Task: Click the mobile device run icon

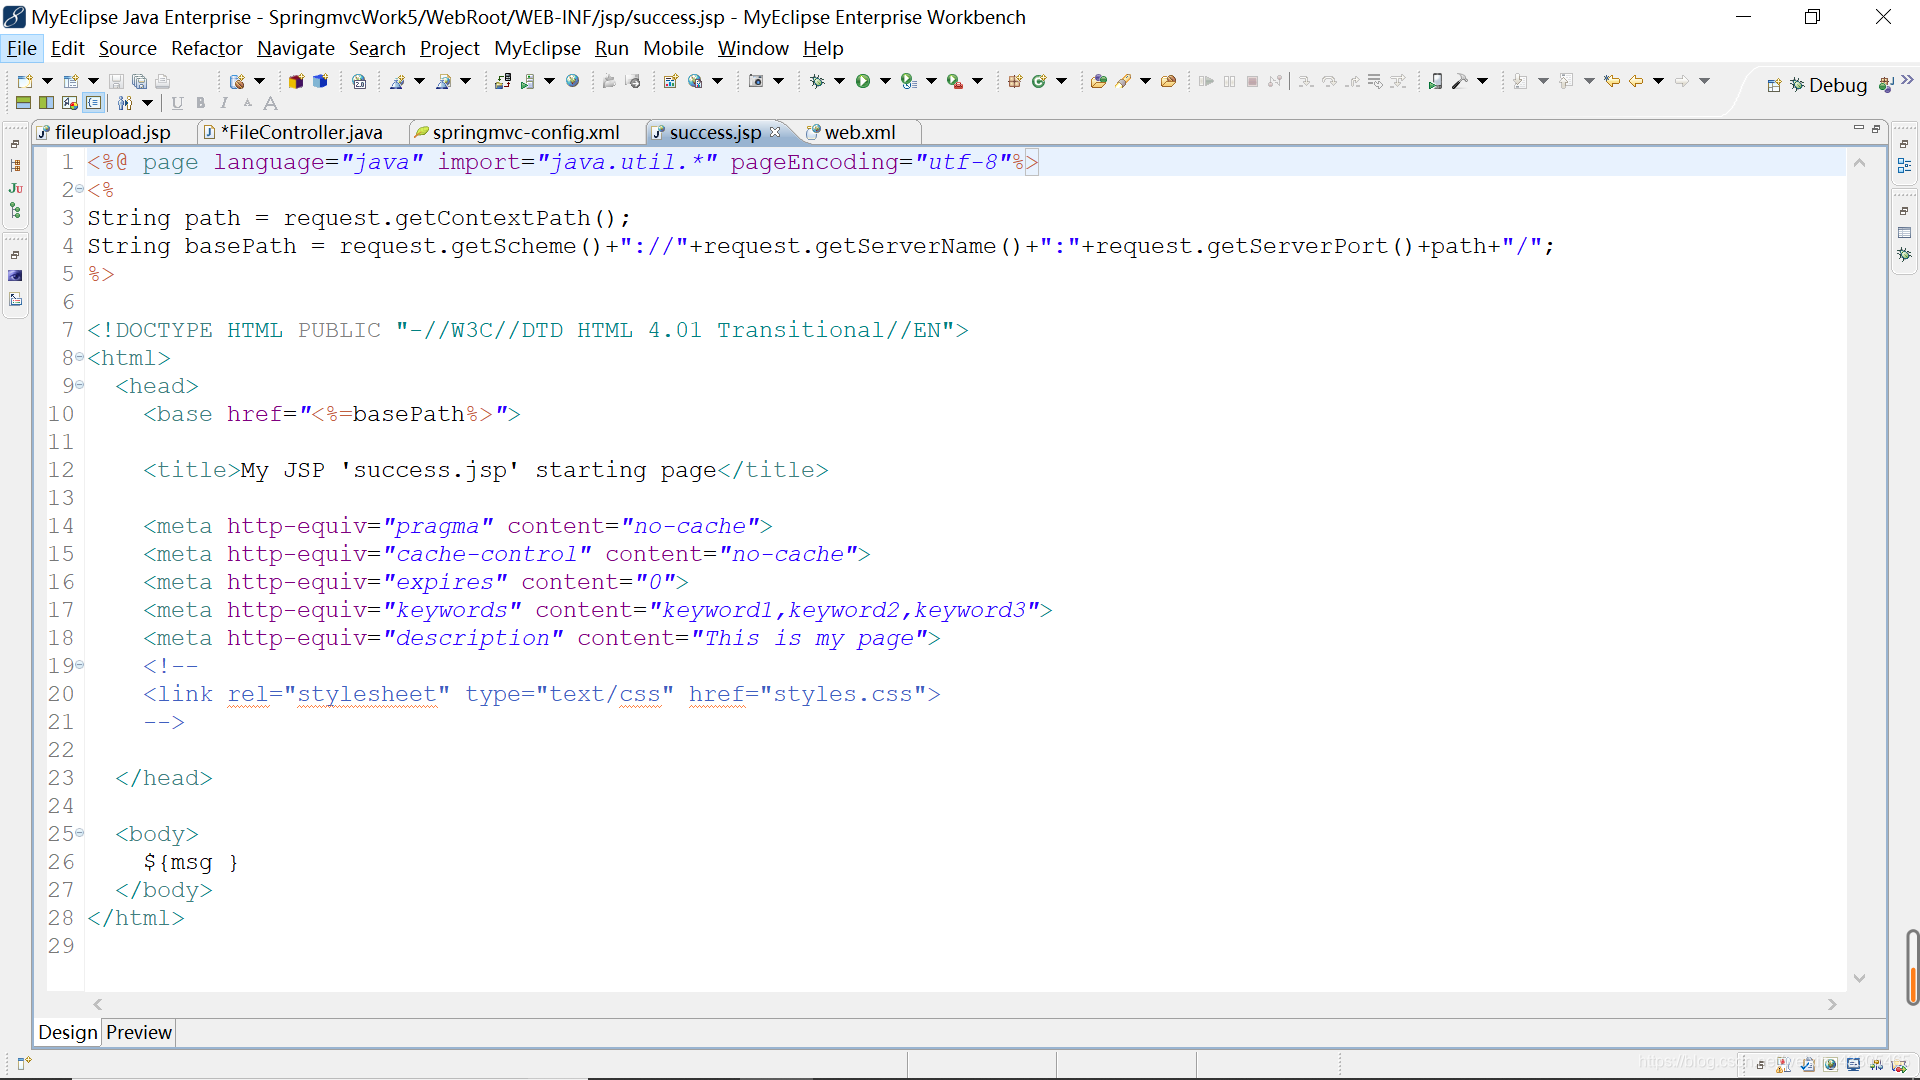Action: pyautogui.click(x=1435, y=81)
